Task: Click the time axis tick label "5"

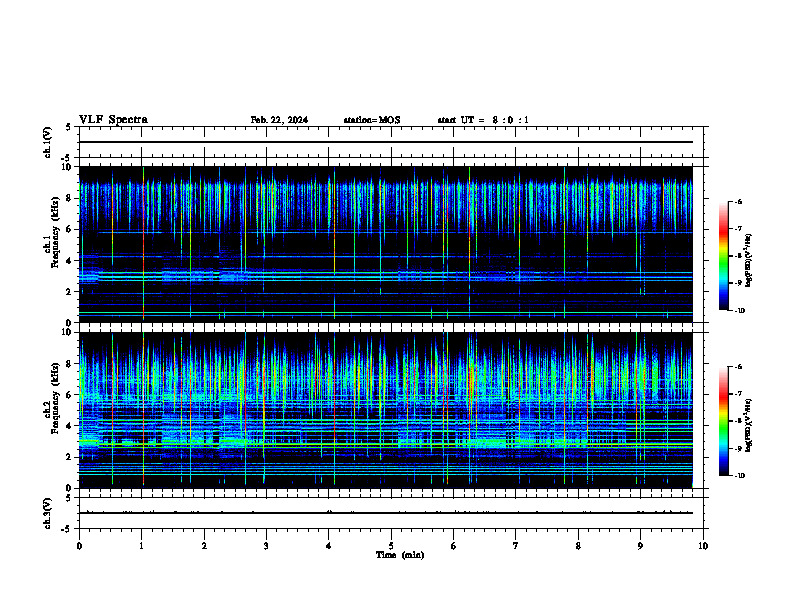Action: 391,546
